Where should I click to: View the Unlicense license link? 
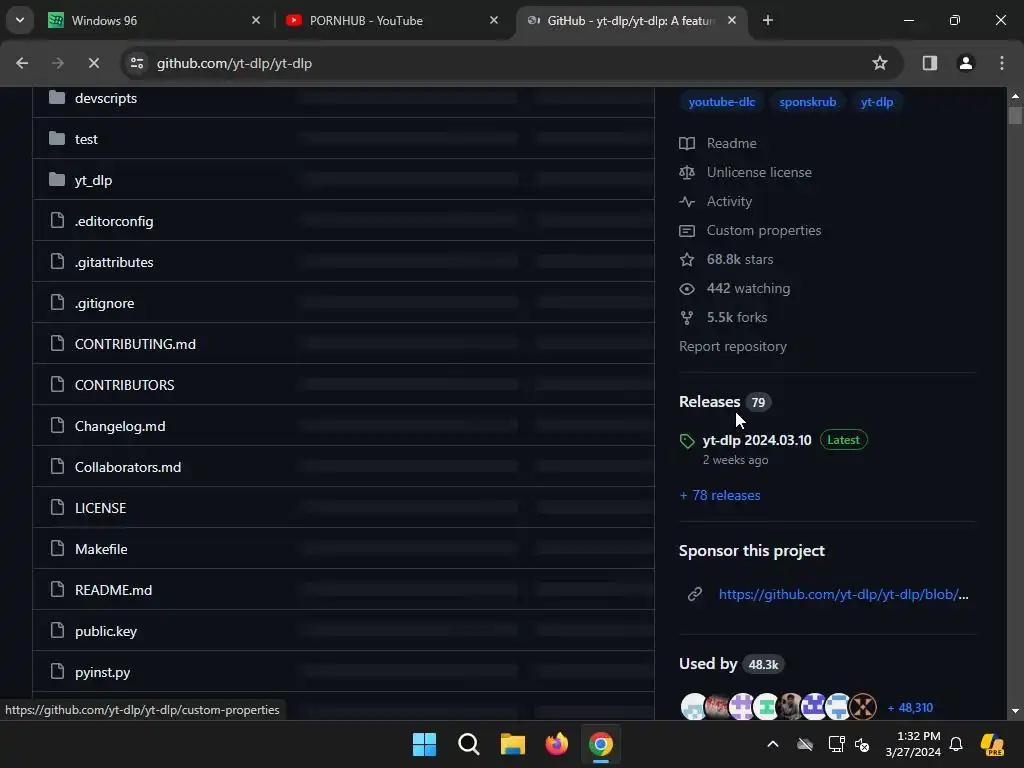(x=759, y=172)
